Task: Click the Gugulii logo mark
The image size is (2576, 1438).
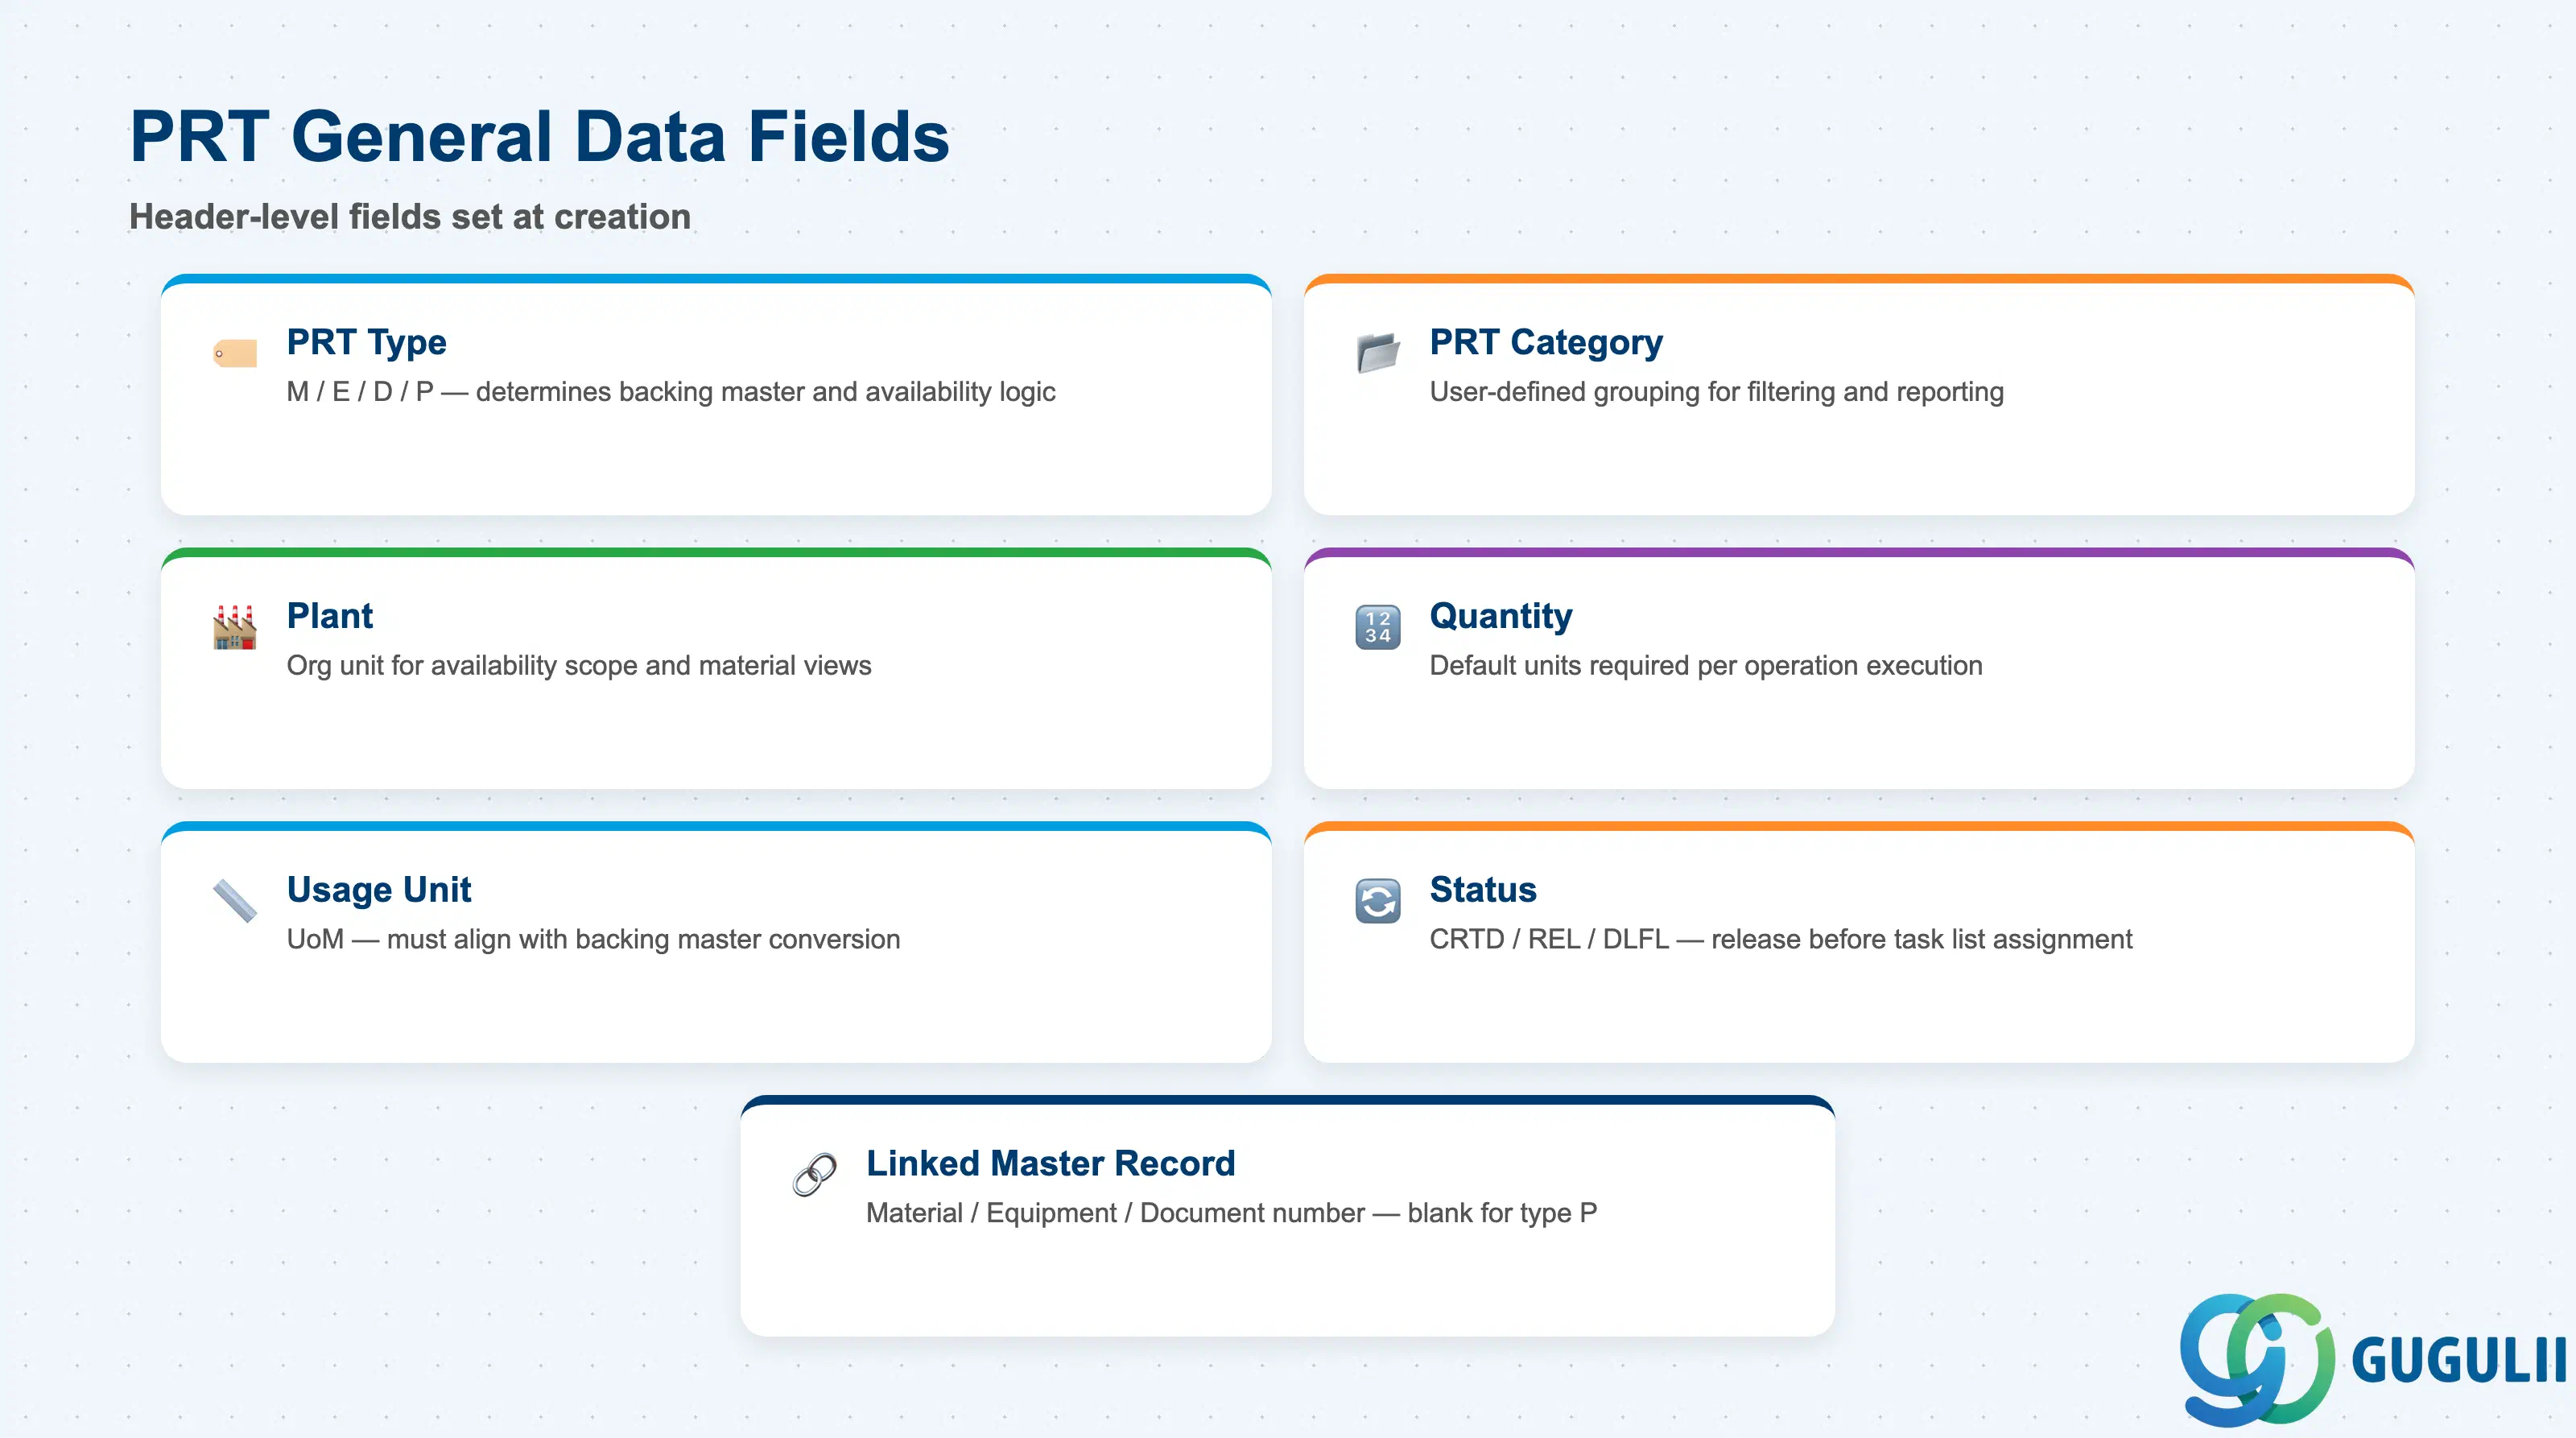Action: 2257,1359
